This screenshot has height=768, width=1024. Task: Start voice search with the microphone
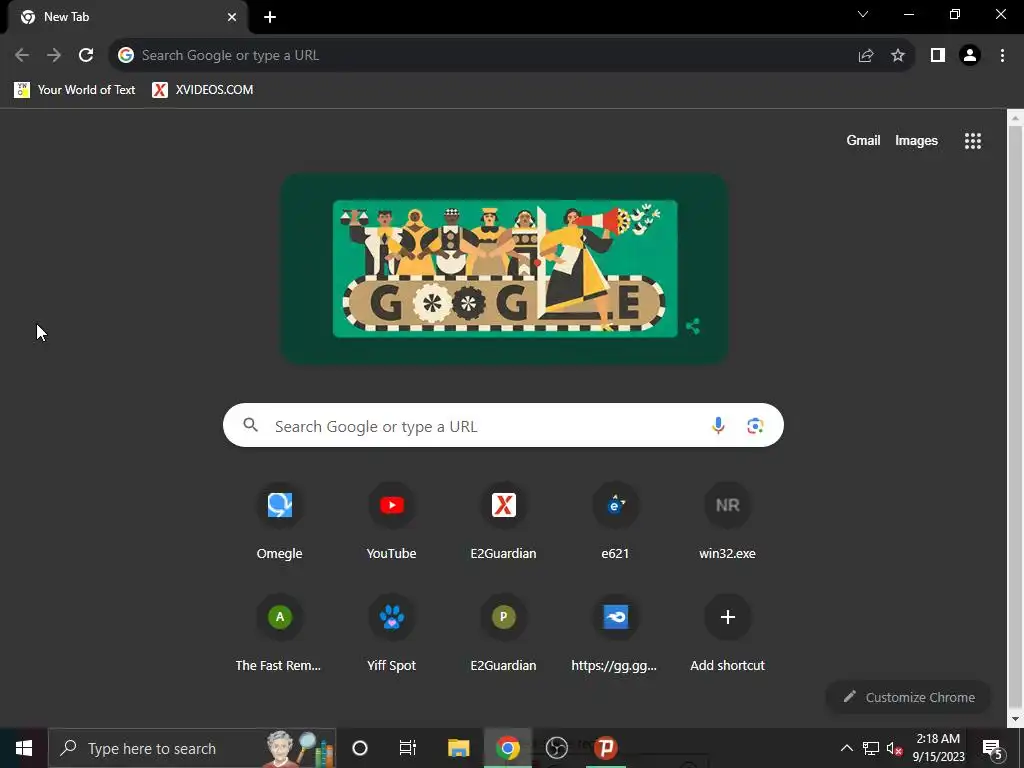(x=718, y=425)
